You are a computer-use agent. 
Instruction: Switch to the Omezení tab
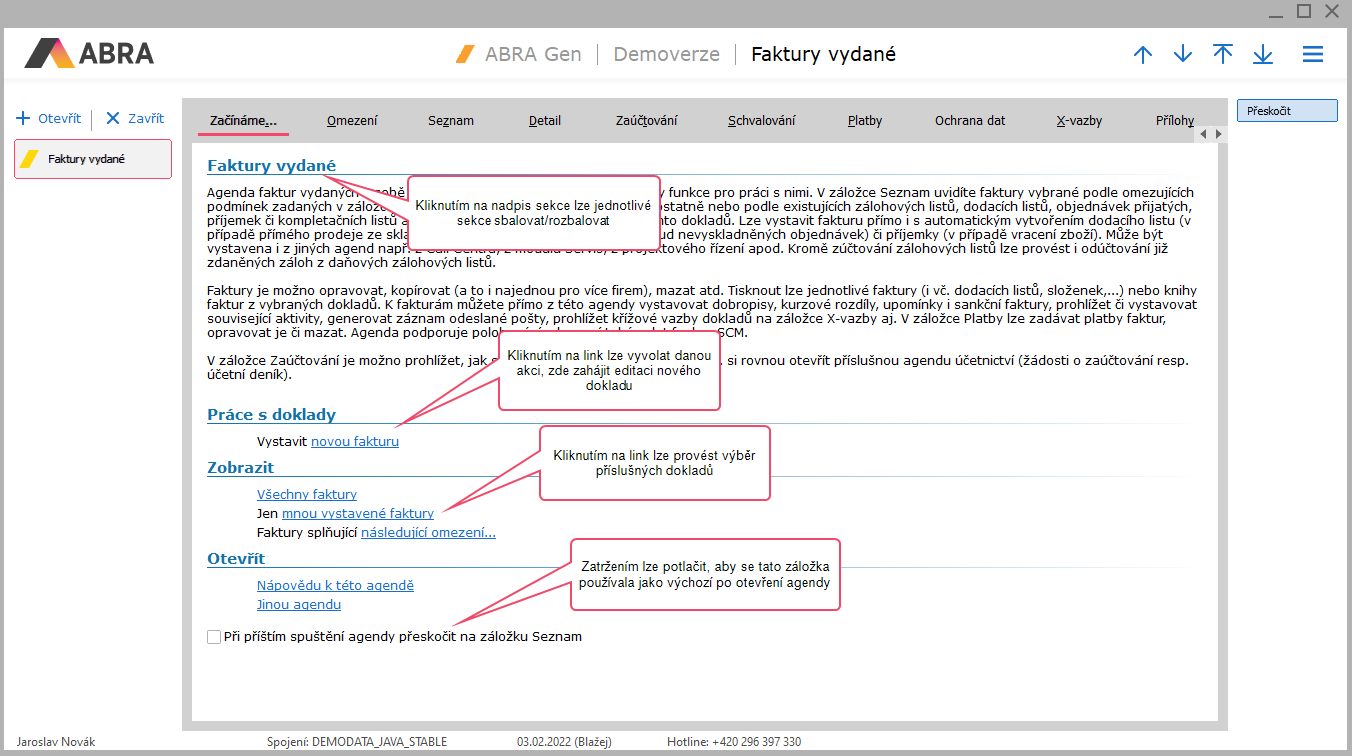[352, 120]
